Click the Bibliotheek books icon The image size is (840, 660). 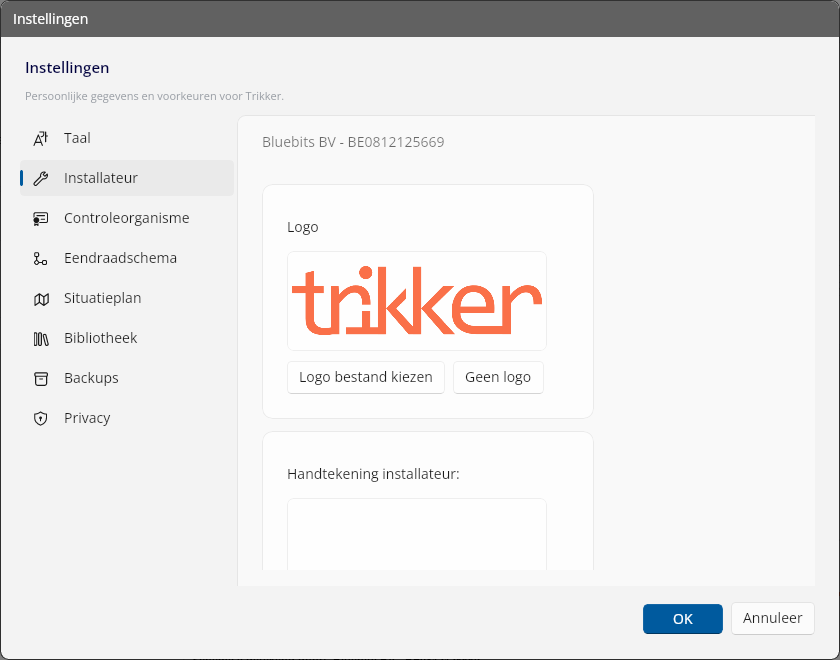pyautogui.click(x=41, y=339)
